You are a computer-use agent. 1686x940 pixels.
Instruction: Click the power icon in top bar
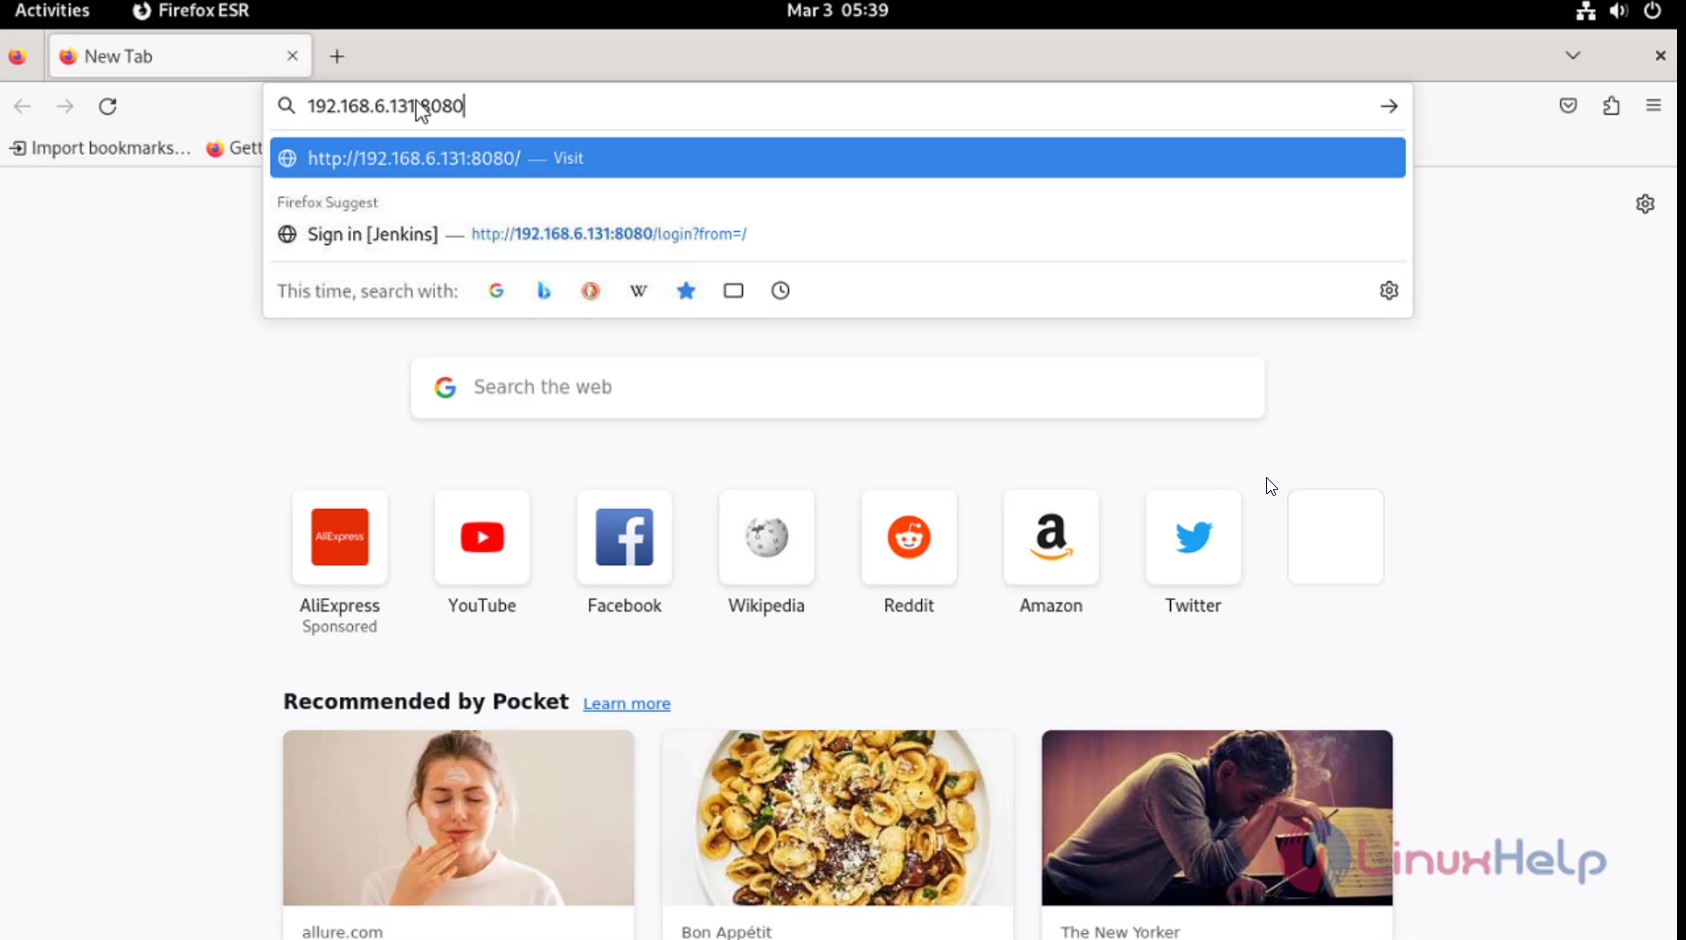pyautogui.click(x=1652, y=11)
